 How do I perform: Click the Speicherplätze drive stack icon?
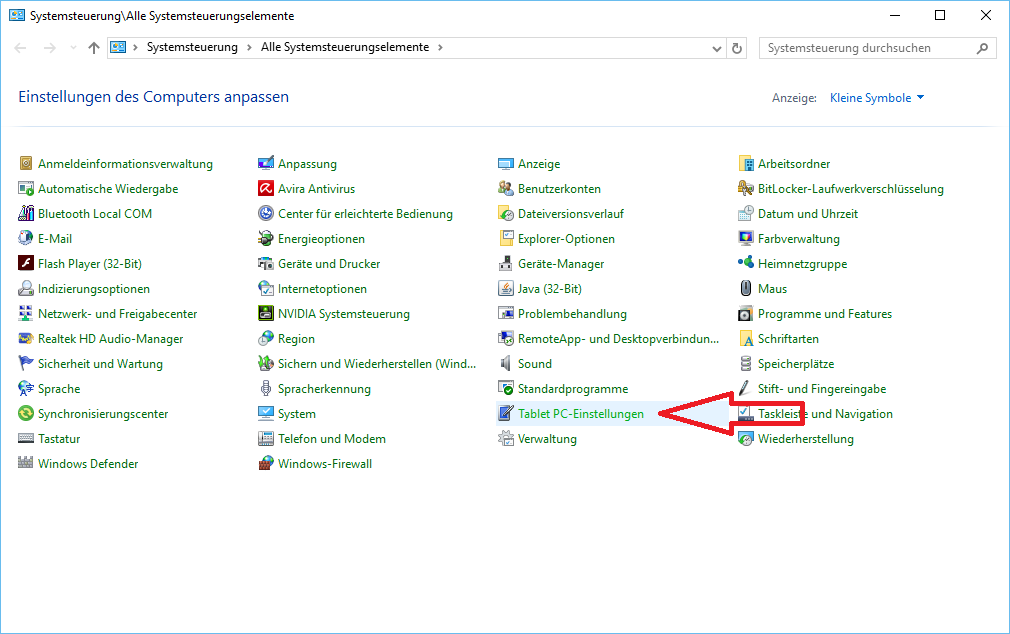[746, 363]
